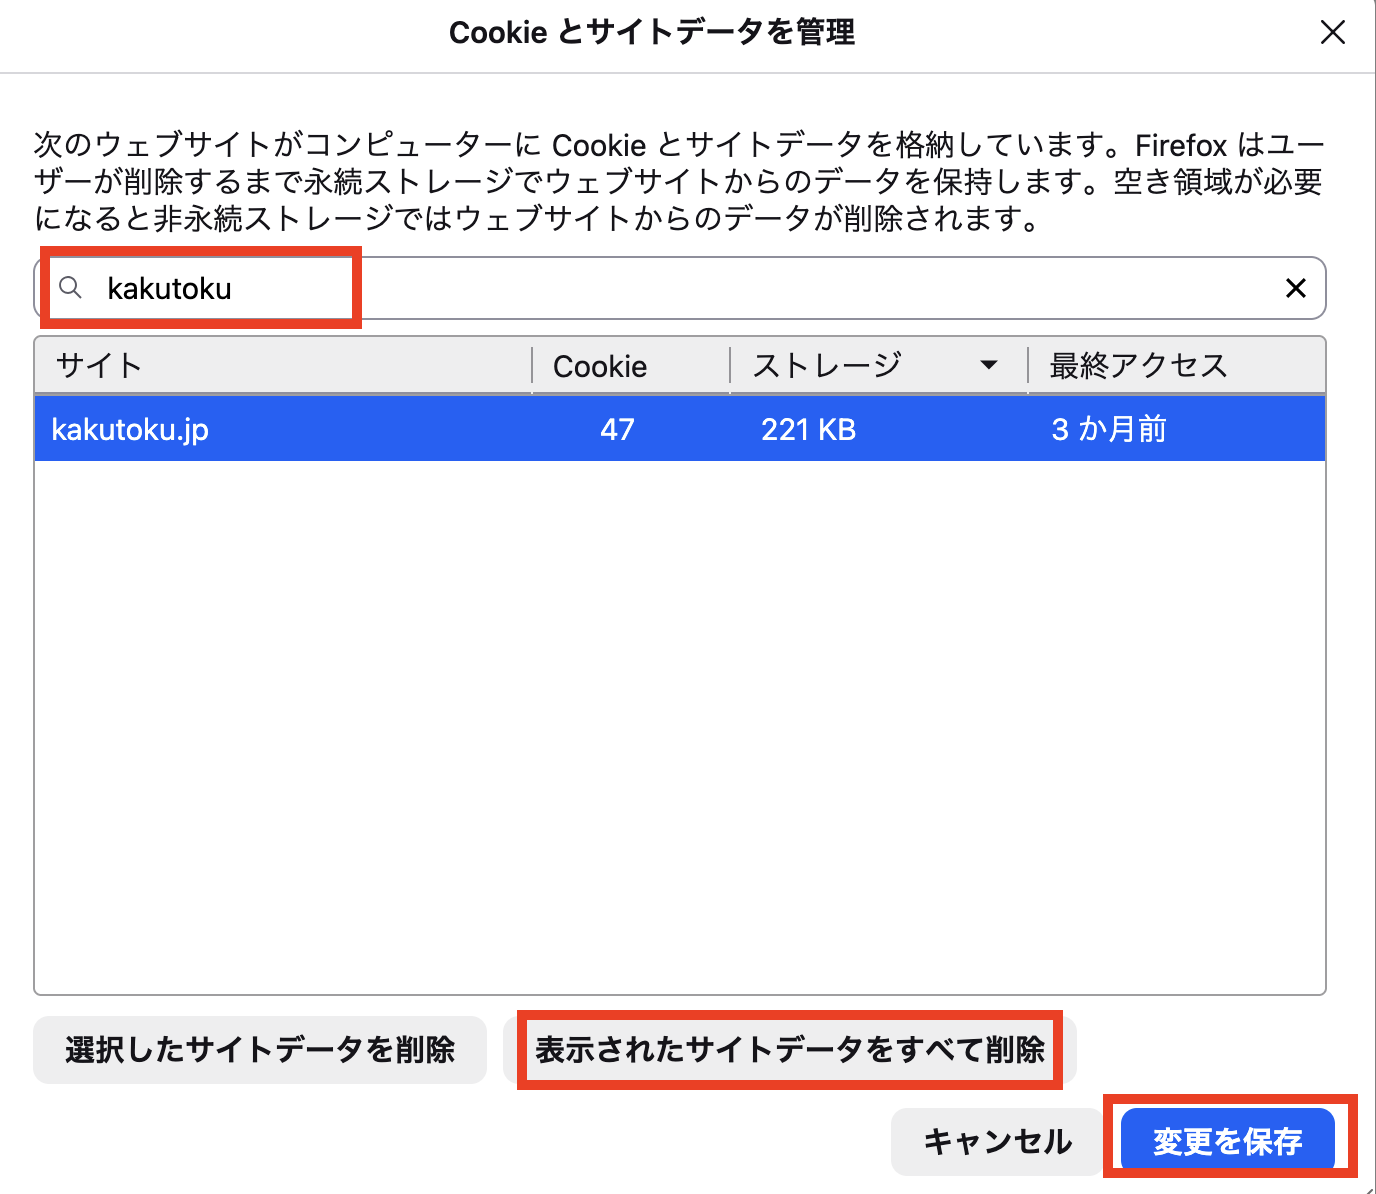
Task: Open the sort direction indicator in the storage header
Action: click(x=990, y=365)
